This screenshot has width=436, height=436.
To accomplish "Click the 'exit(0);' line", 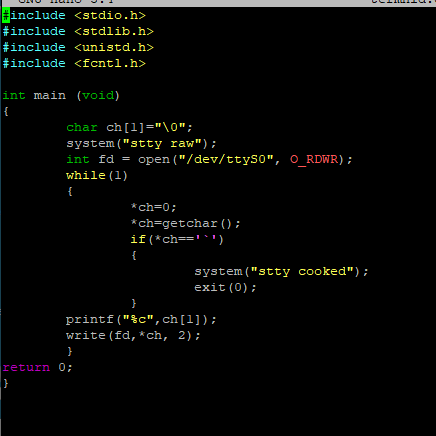I will [x=225, y=287].
